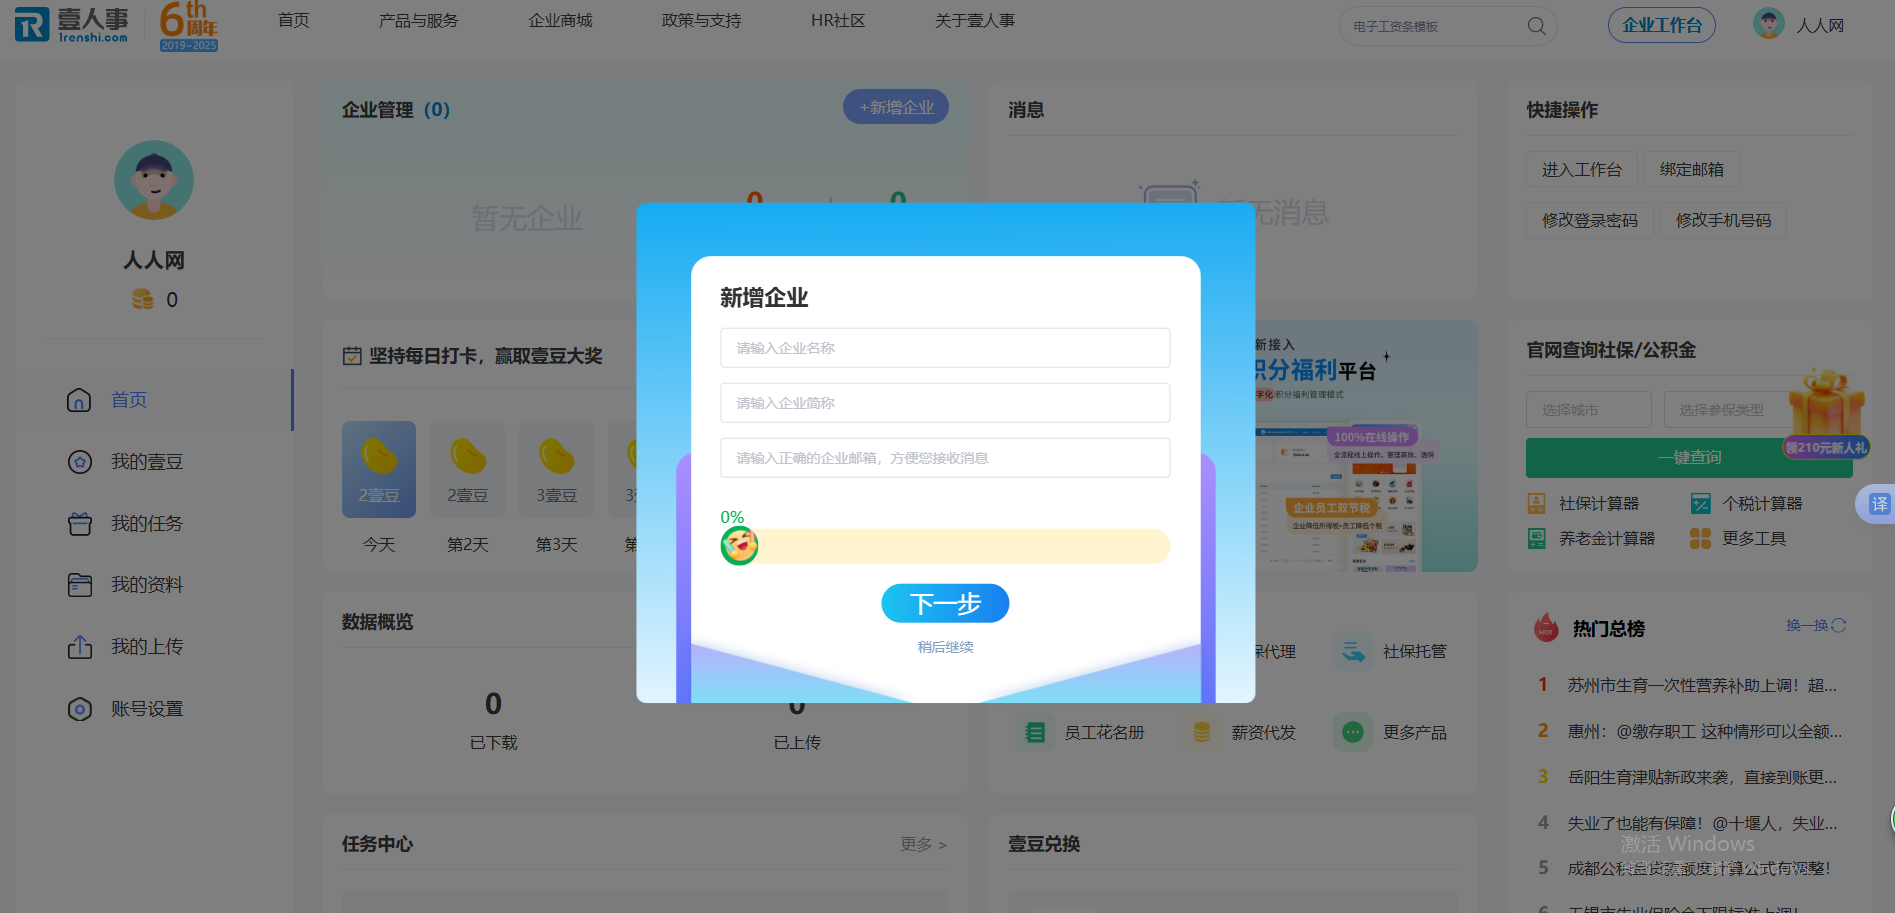Open the 产品与服务 menu
This screenshot has height=913, width=1895.
tap(418, 21)
